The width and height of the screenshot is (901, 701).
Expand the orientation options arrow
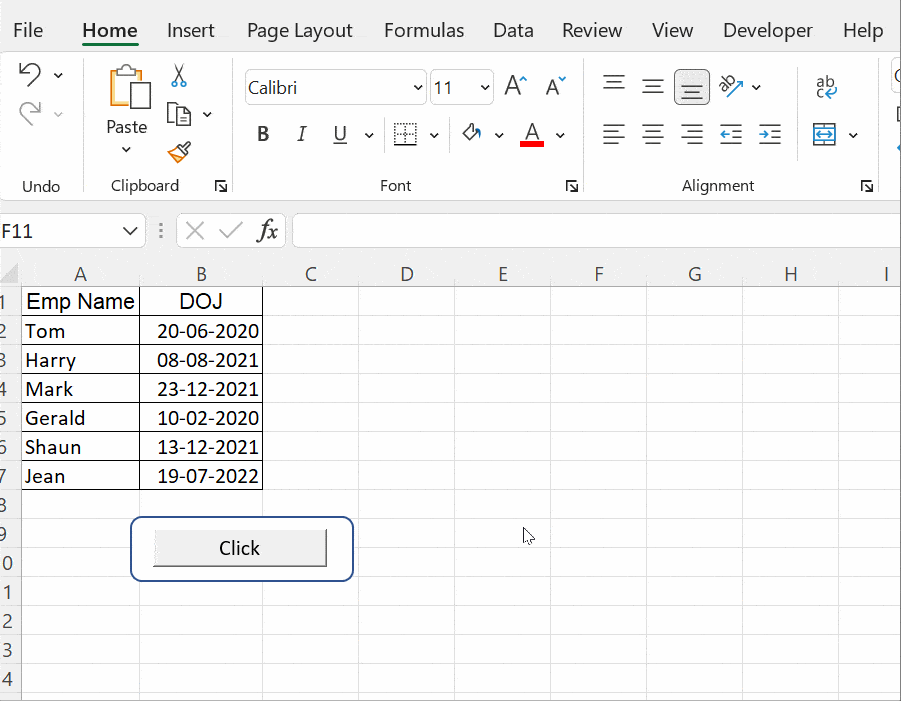click(757, 87)
